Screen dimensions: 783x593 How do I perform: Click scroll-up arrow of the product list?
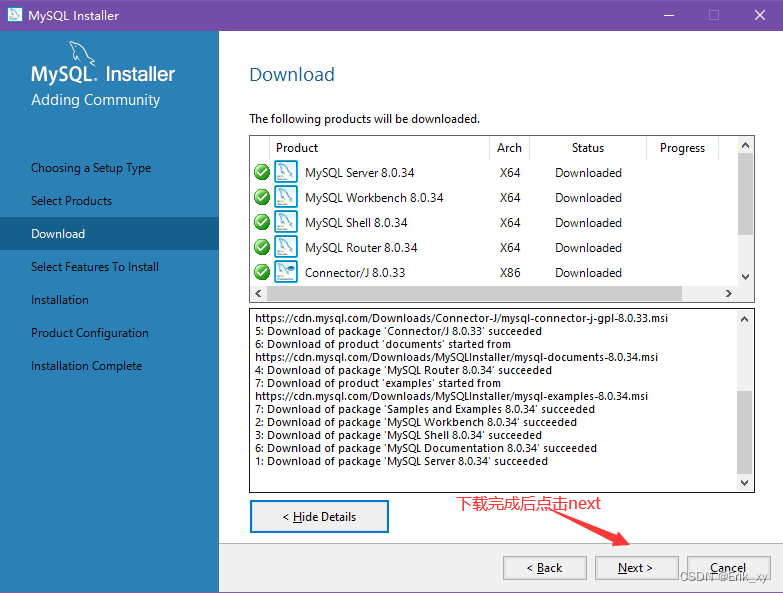pos(746,145)
